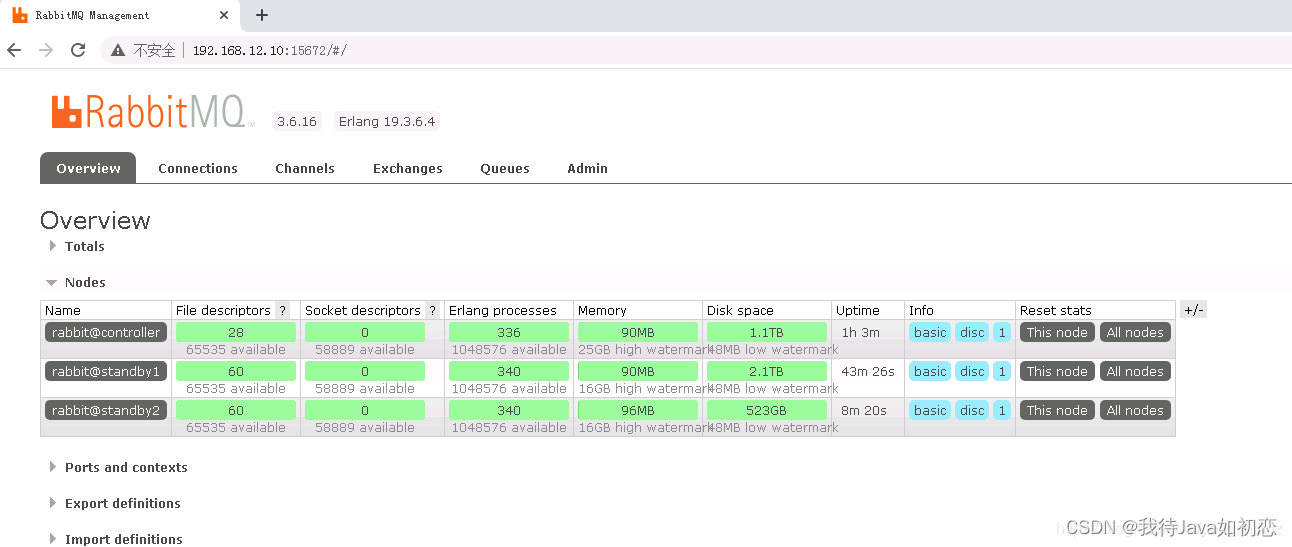The width and height of the screenshot is (1292, 547).
Task: Click version label 3.6.16
Action: (297, 121)
